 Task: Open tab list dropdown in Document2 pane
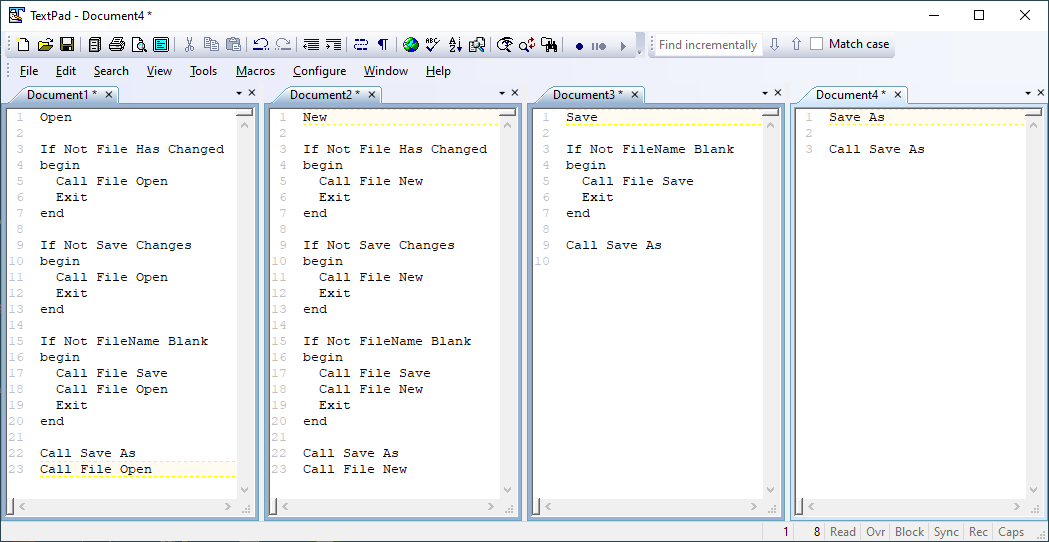(502, 94)
